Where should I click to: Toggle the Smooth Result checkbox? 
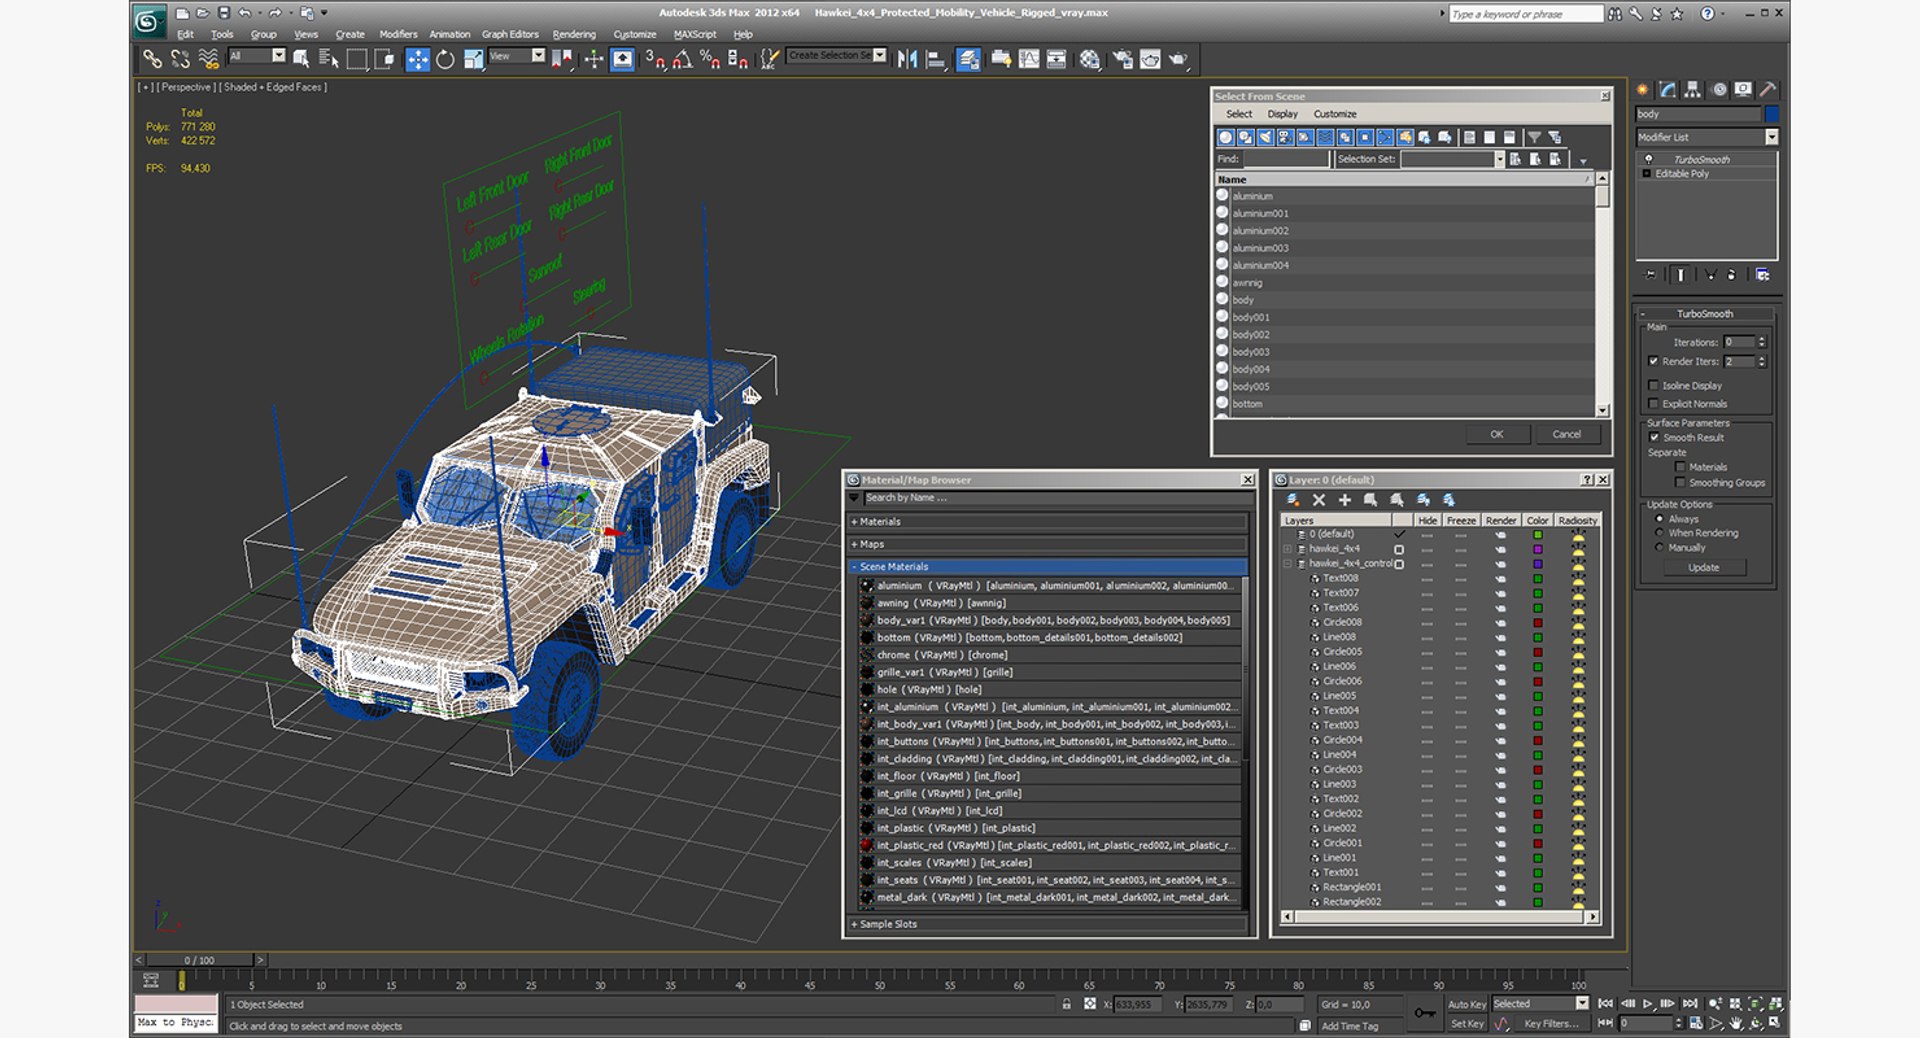[x=1654, y=437]
